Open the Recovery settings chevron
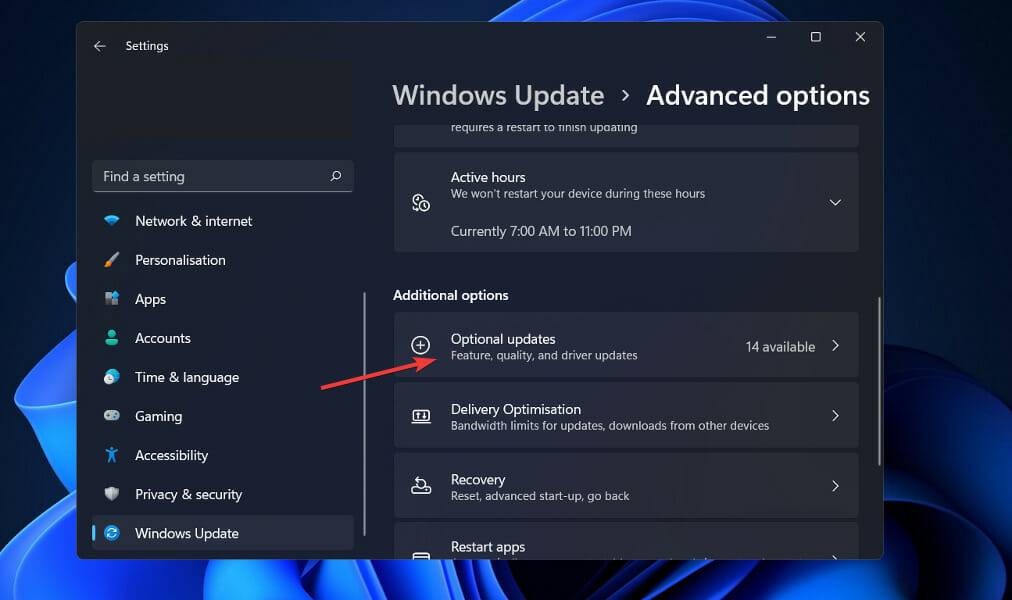Viewport: 1012px width, 600px height. pos(835,486)
